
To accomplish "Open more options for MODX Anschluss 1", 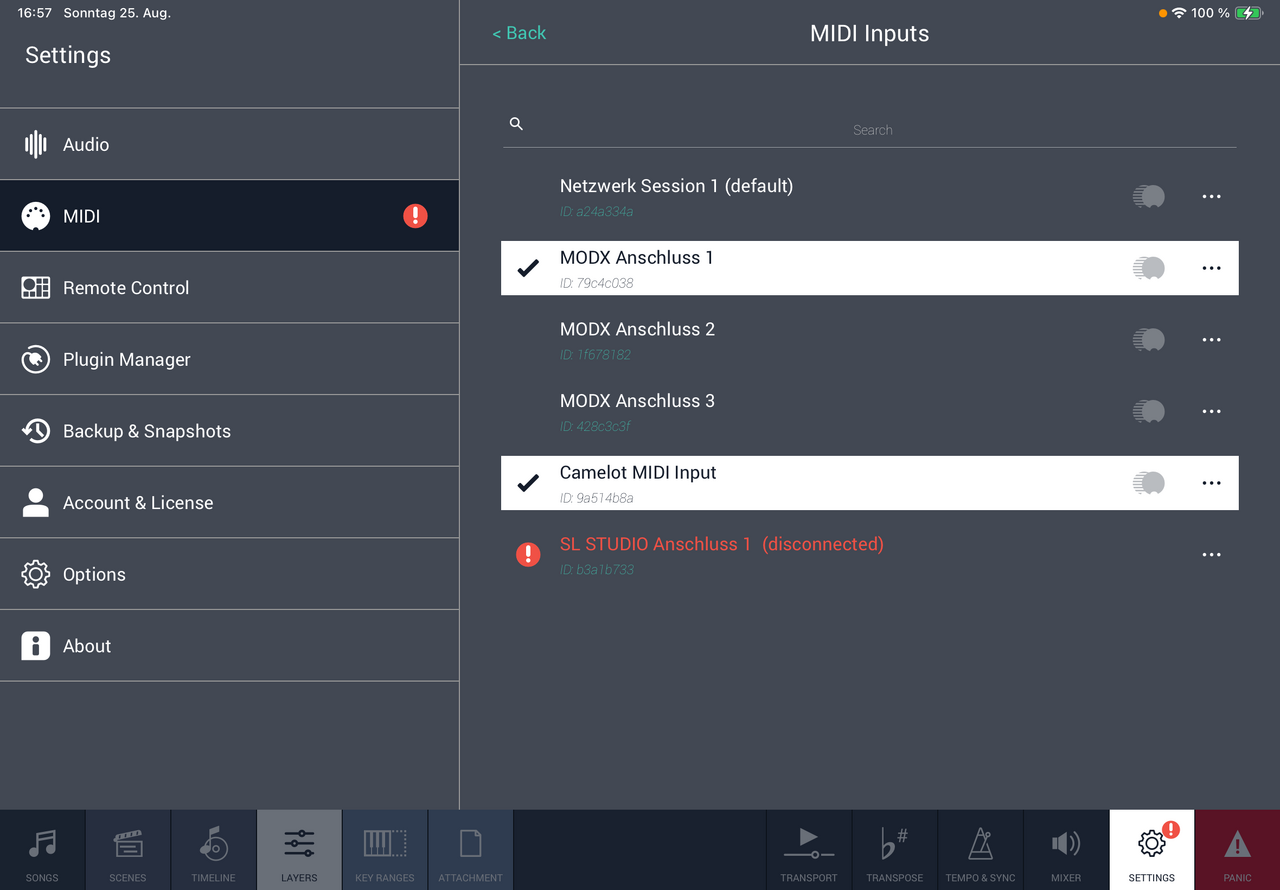I will point(1211,268).
